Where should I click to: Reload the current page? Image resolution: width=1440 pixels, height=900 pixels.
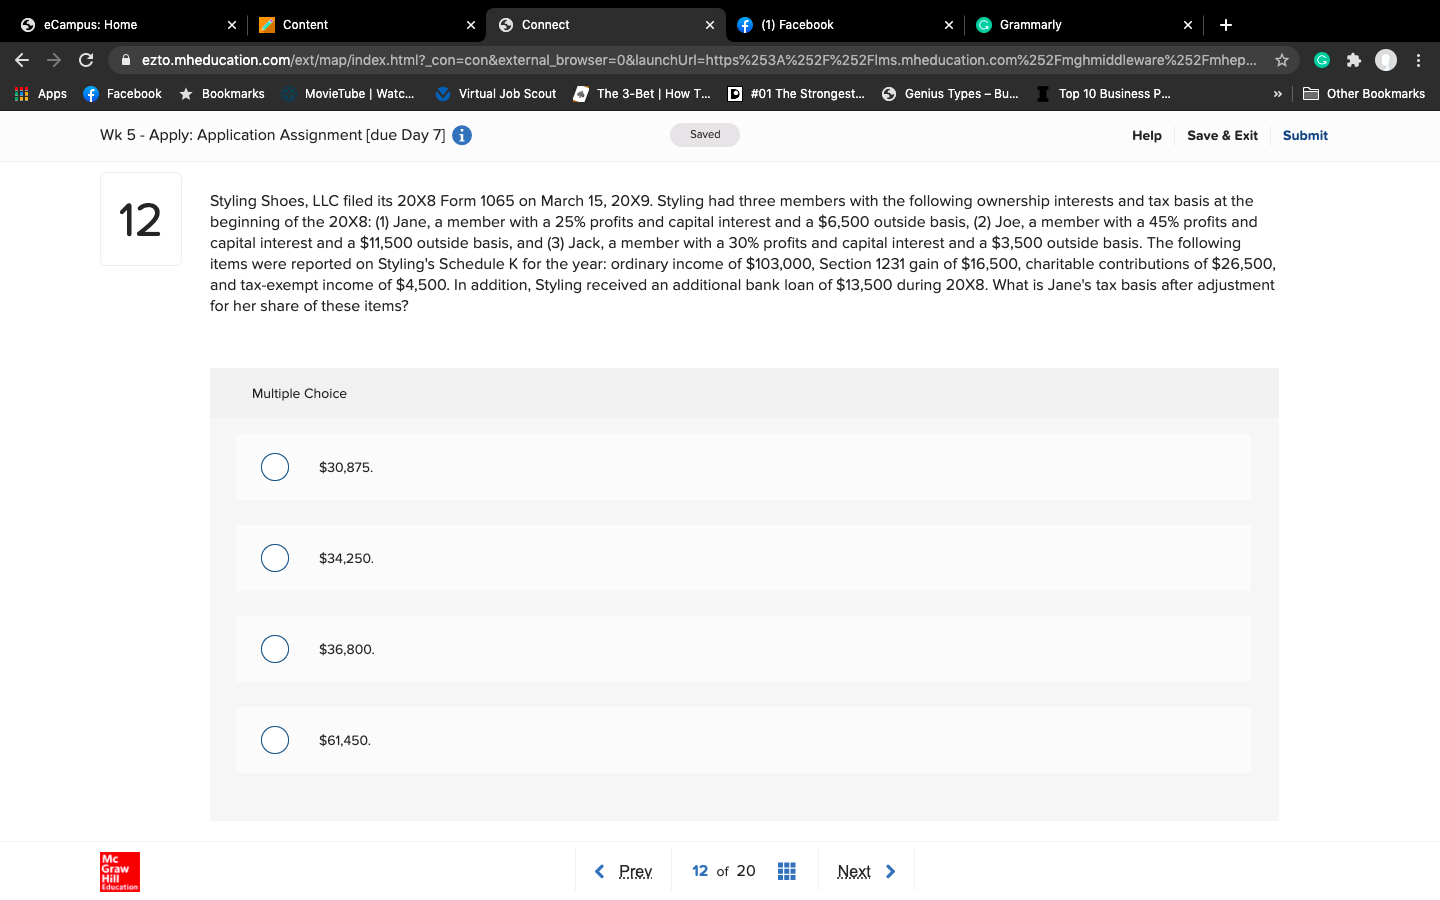(x=86, y=60)
